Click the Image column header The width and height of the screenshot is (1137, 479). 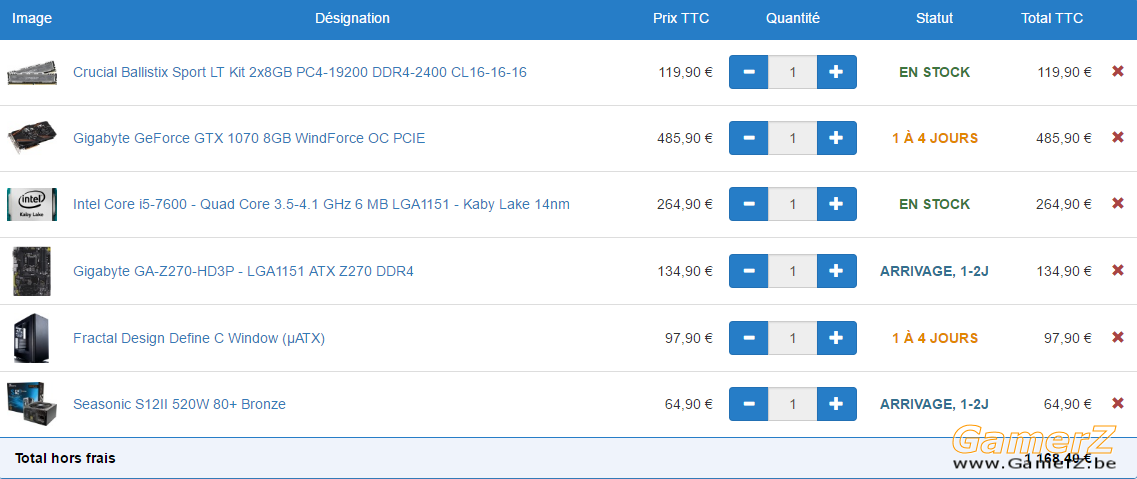(32, 18)
